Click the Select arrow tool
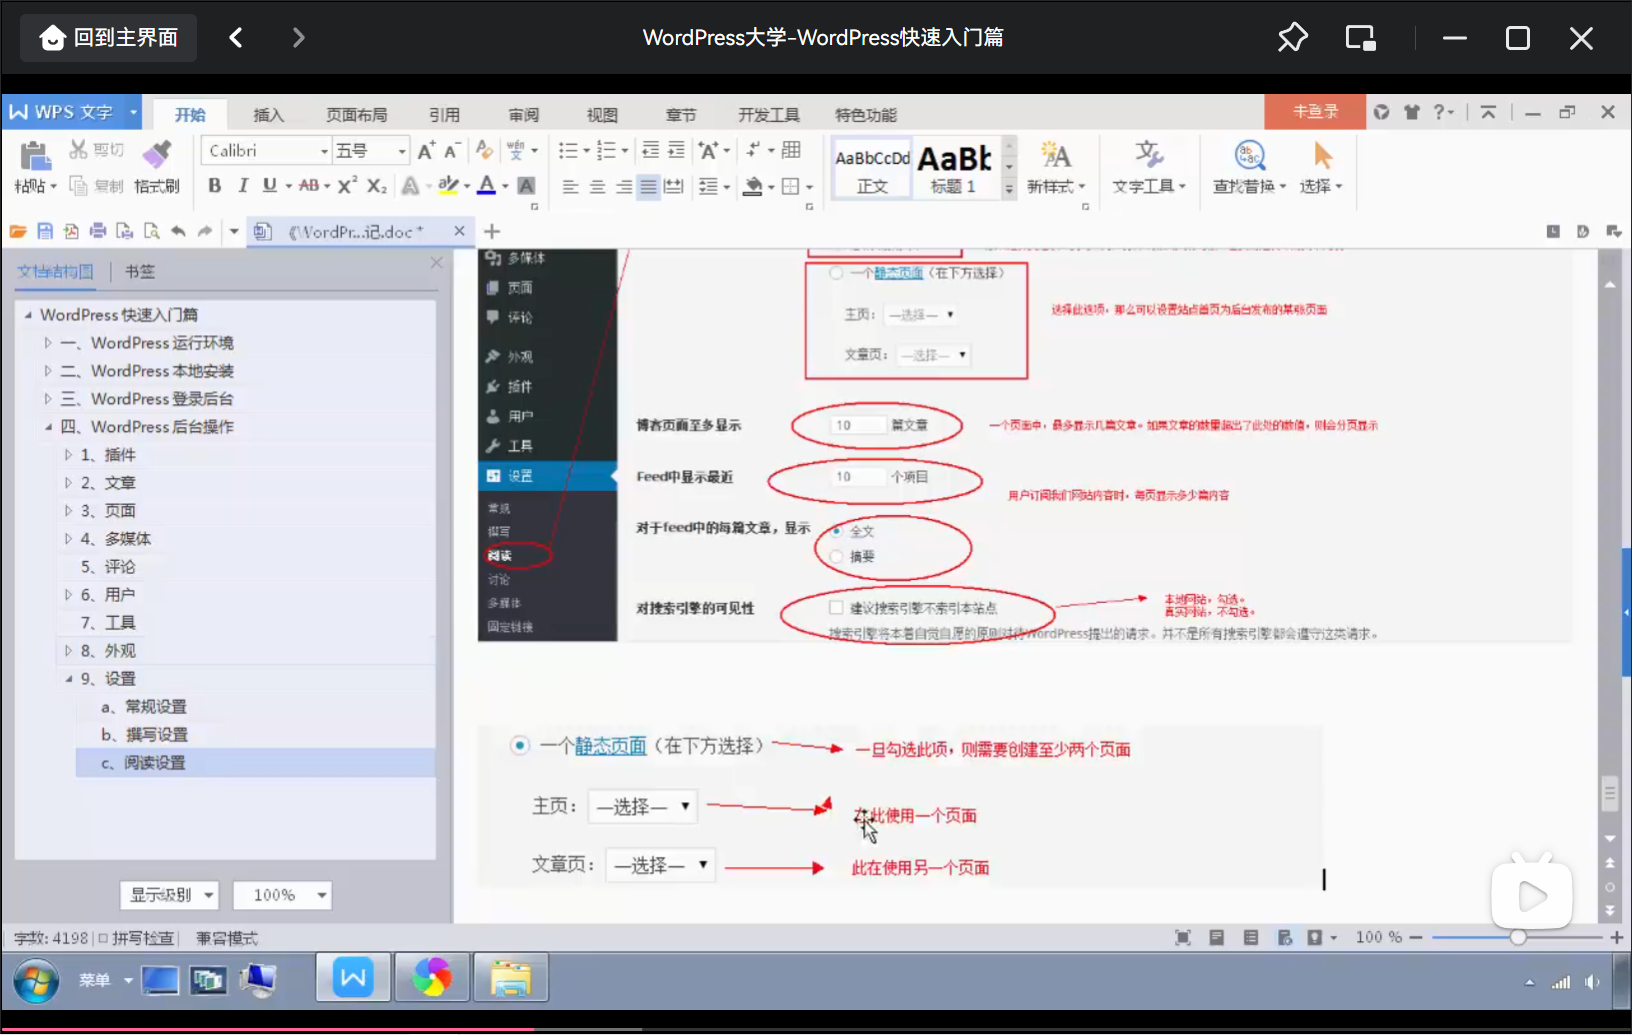Image resolution: width=1632 pixels, height=1035 pixels. click(x=1322, y=155)
